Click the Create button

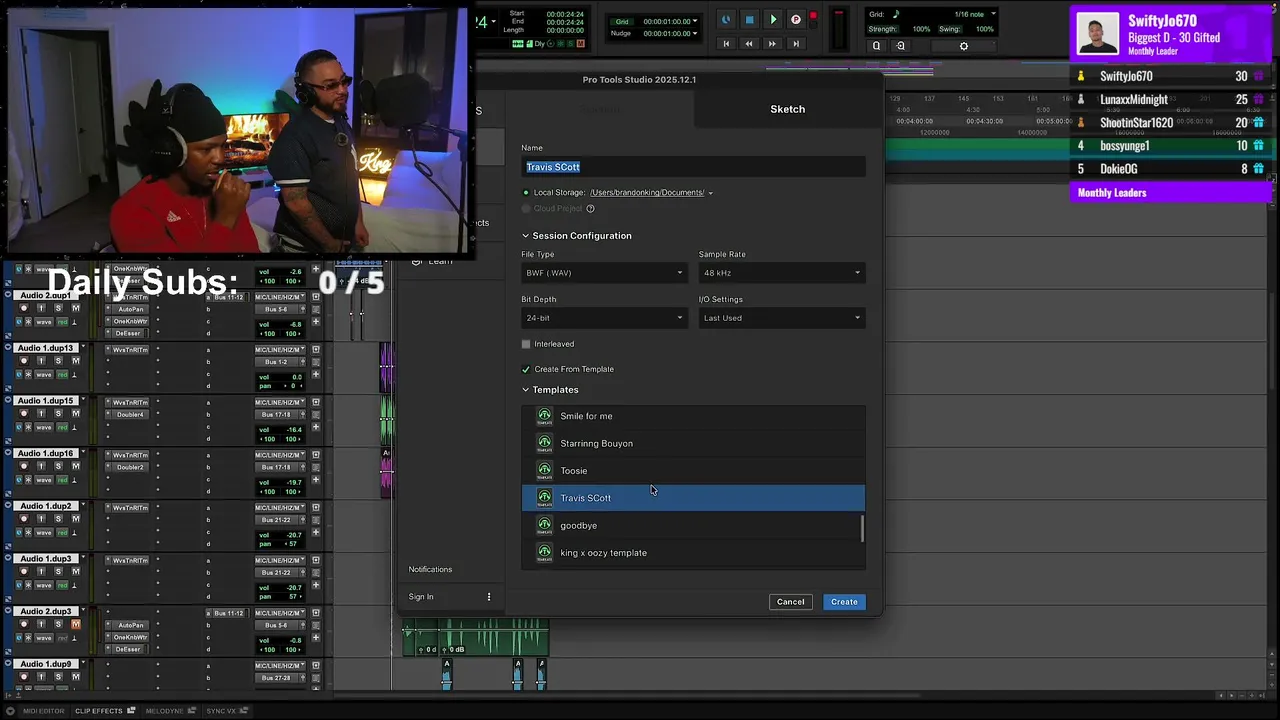844,602
